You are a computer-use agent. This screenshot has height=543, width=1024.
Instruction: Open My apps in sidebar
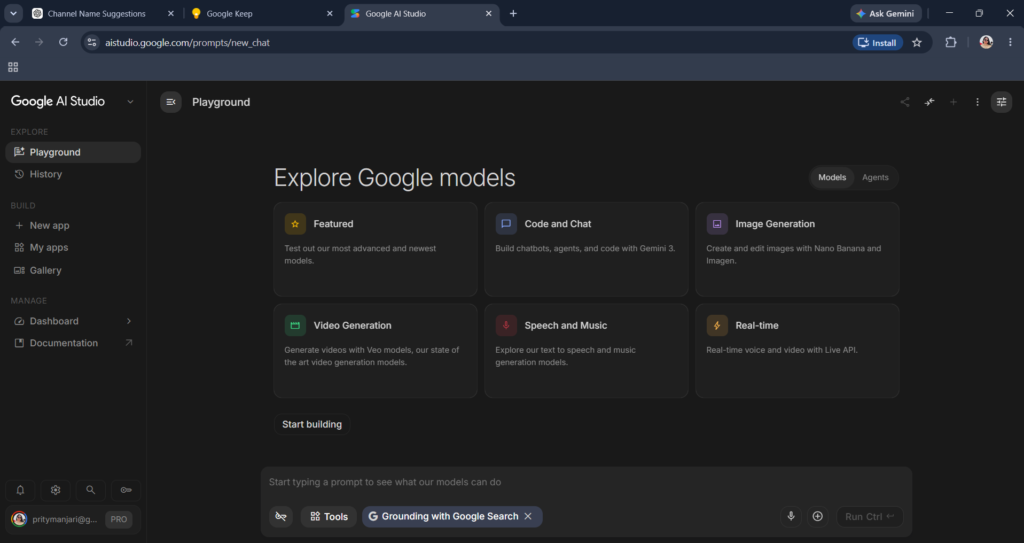pyautogui.click(x=73, y=248)
